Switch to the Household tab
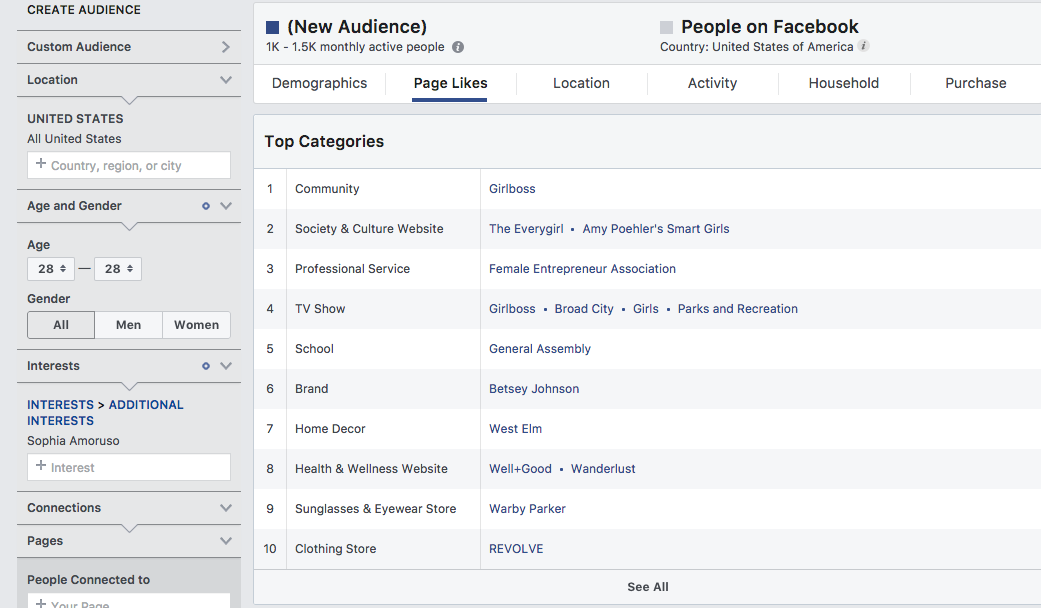1041x608 pixels. [x=844, y=83]
